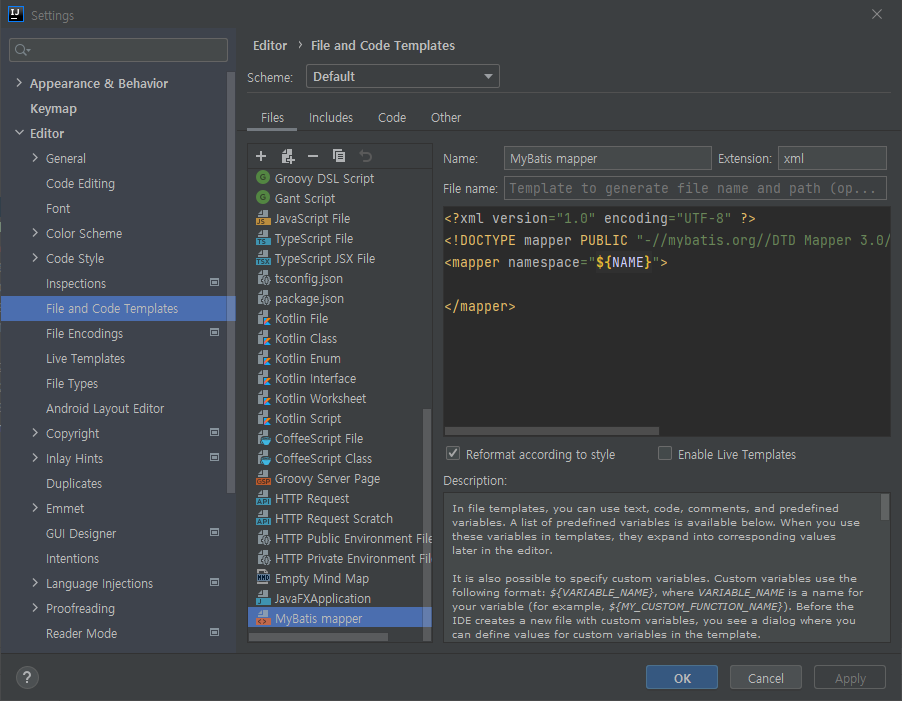Screen dimensions: 902x701
Task: Click the template editor horizontal scrollbar
Action: coord(552,431)
